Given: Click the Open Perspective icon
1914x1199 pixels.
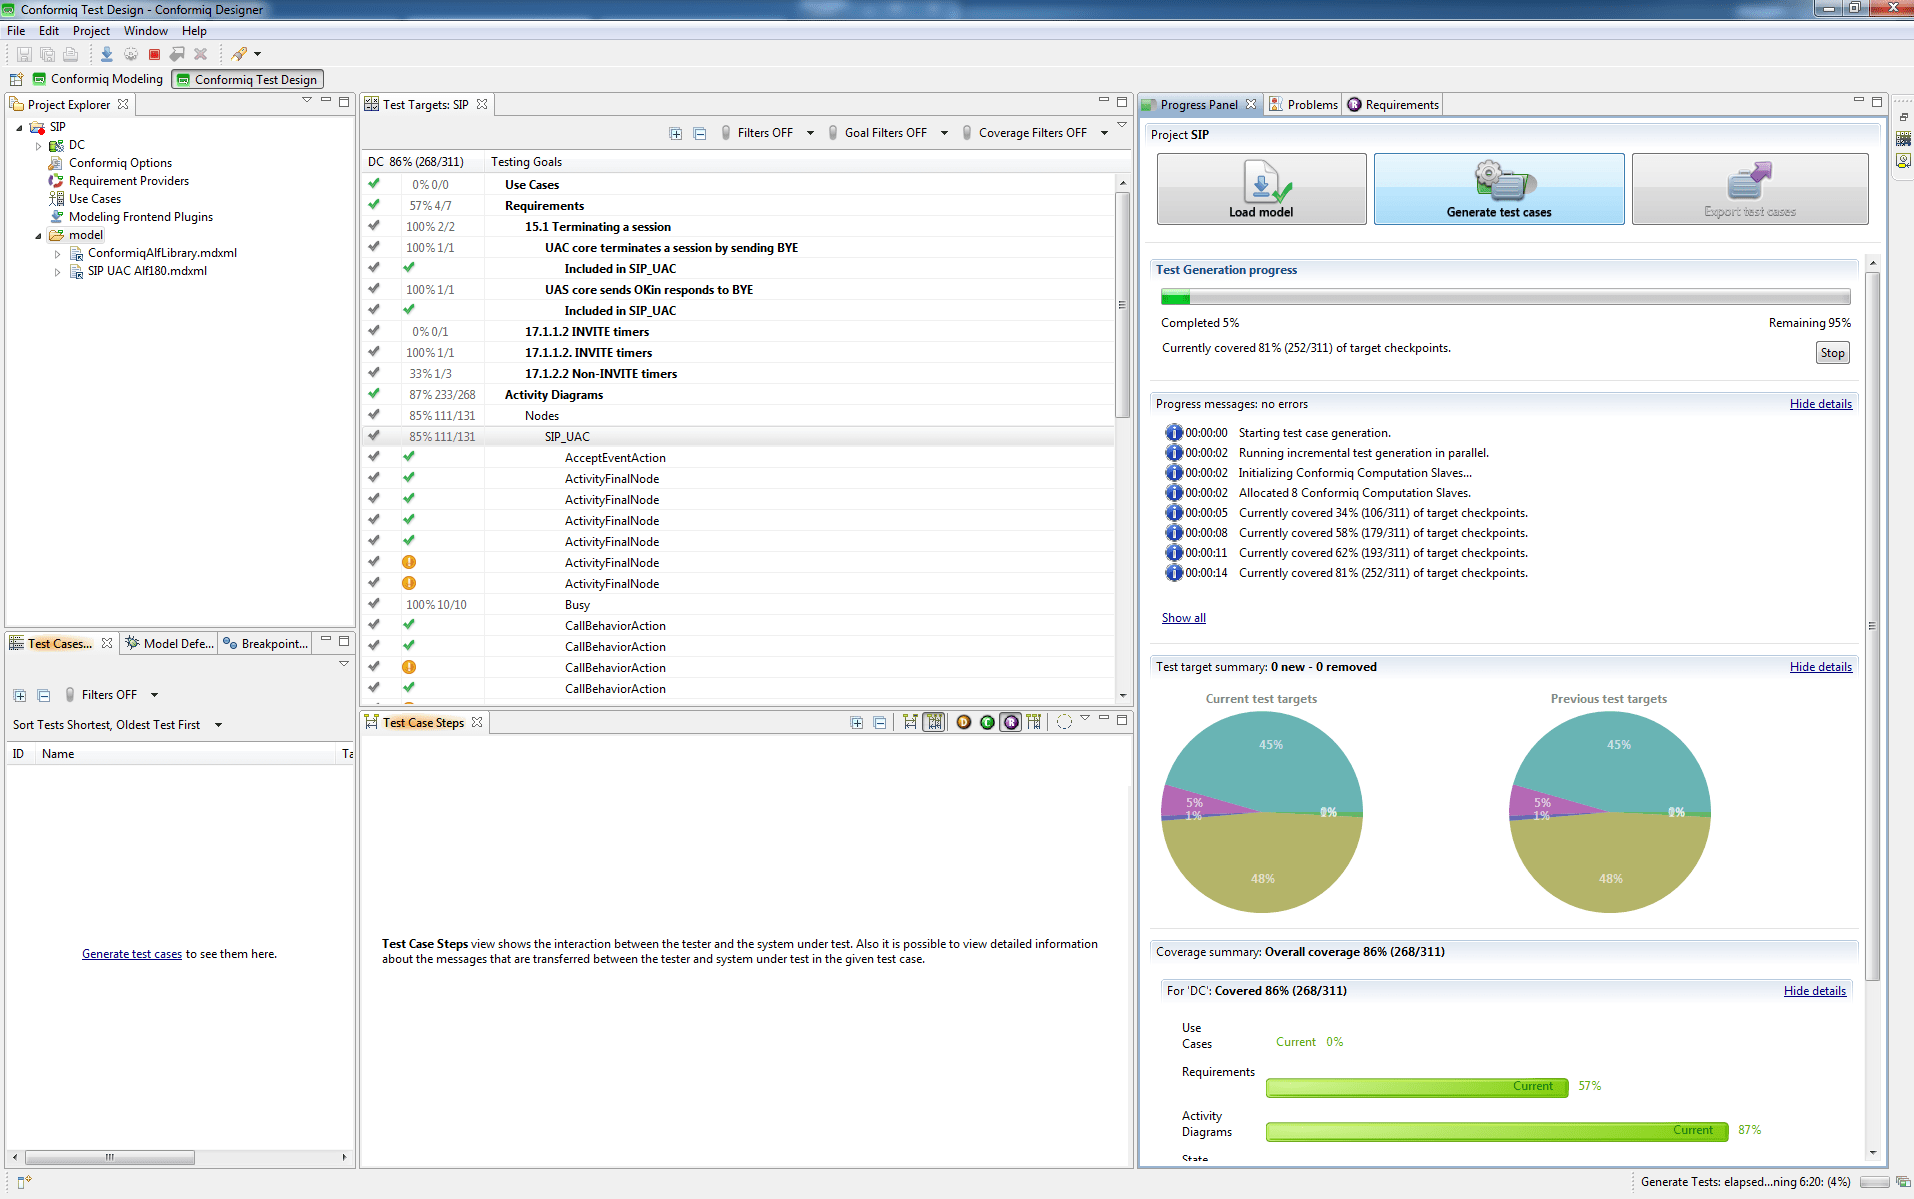Looking at the screenshot, I should point(16,79).
